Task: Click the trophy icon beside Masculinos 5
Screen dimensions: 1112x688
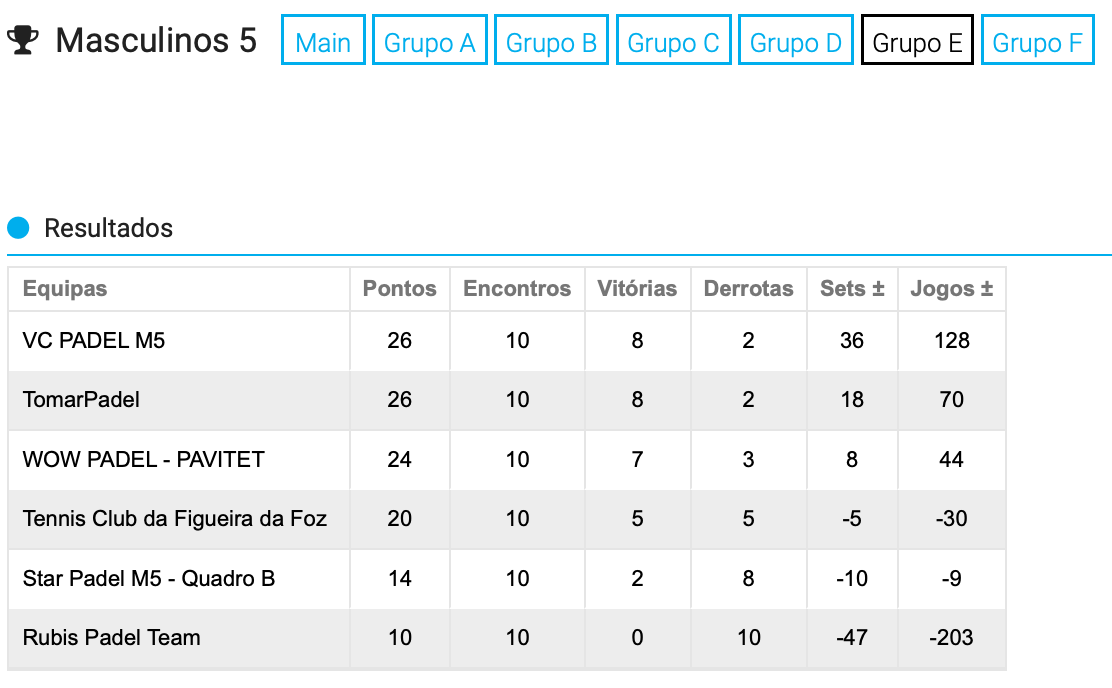Action: coord(23,40)
